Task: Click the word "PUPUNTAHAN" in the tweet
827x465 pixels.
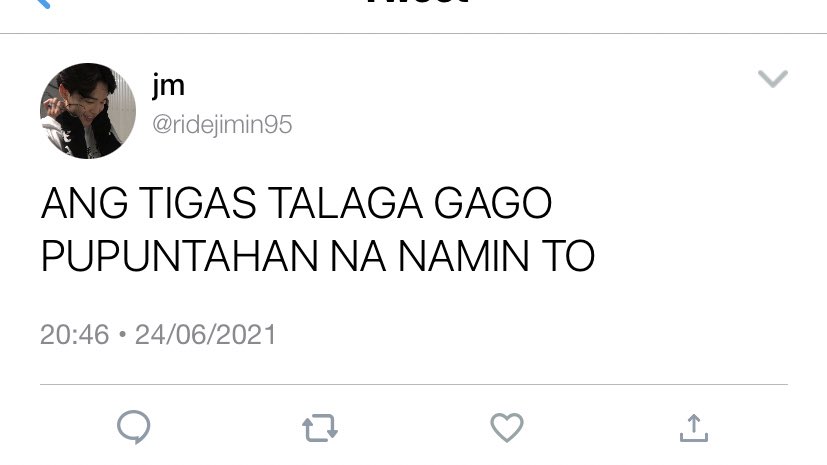Action: pyautogui.click(x=179, y=256)
